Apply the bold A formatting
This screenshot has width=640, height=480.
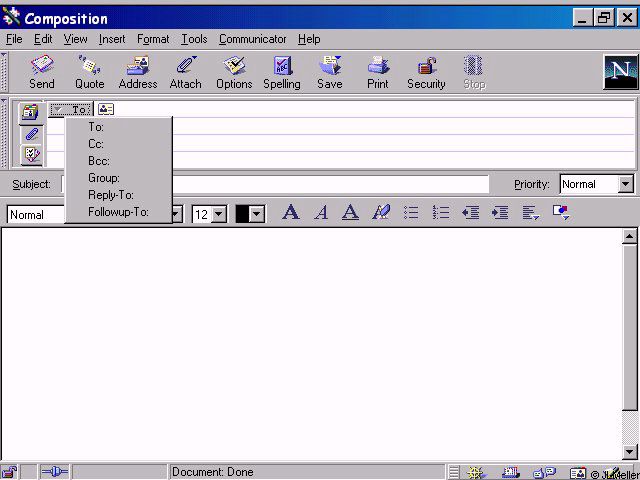pyautogui.click(x=291, y=212)
